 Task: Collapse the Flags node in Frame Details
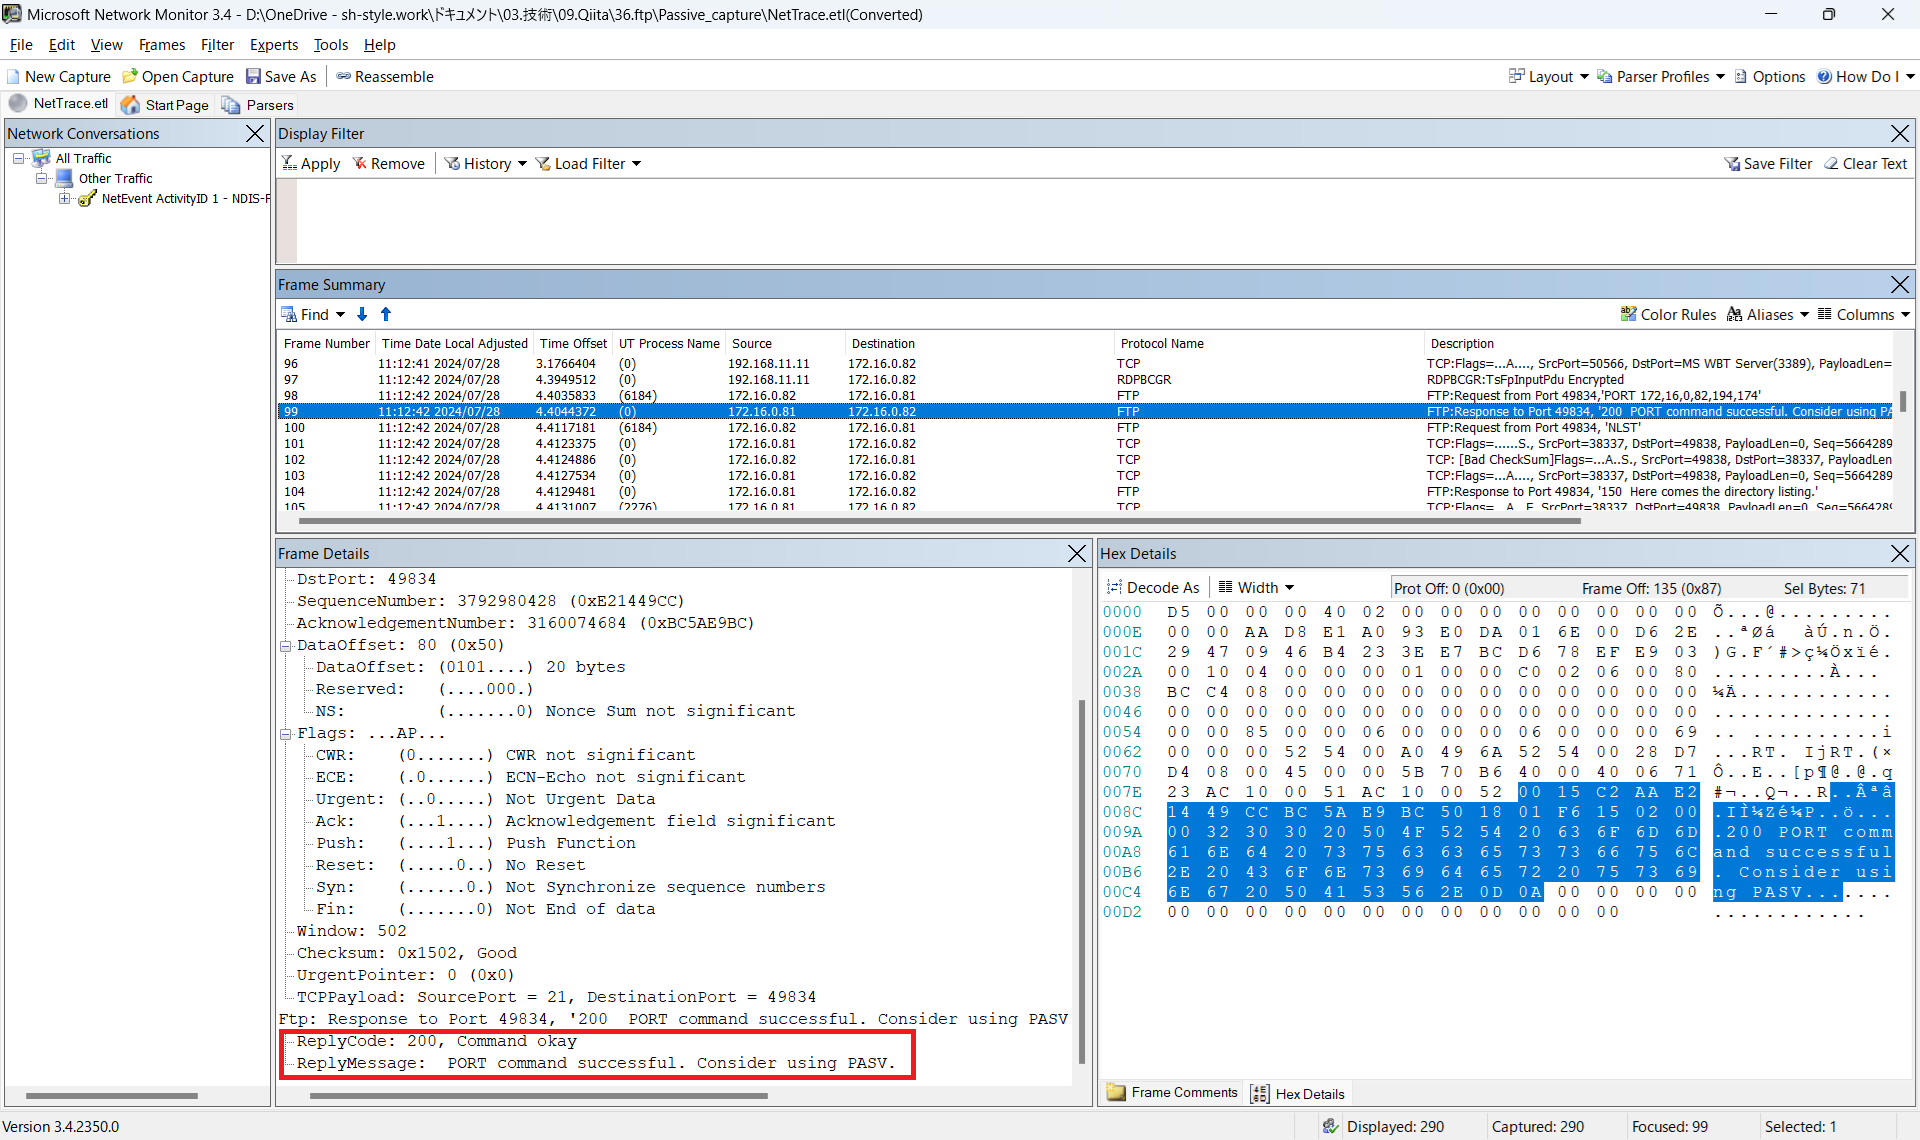pos(285,734)
